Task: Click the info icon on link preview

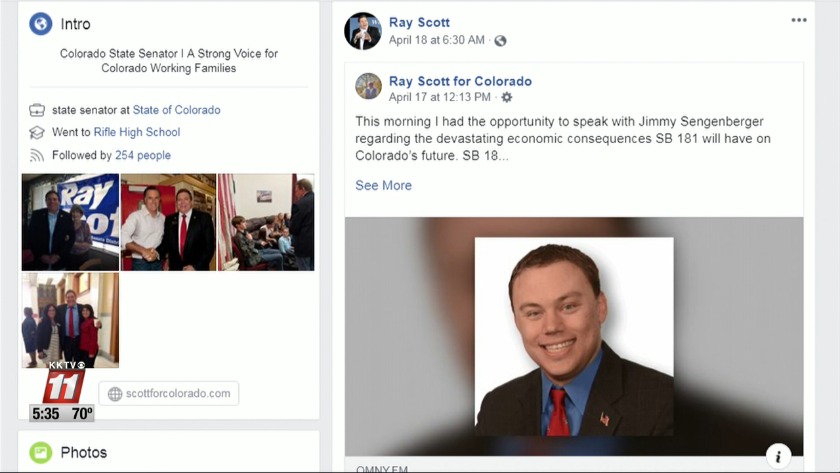Action: (x=778, y=456)
